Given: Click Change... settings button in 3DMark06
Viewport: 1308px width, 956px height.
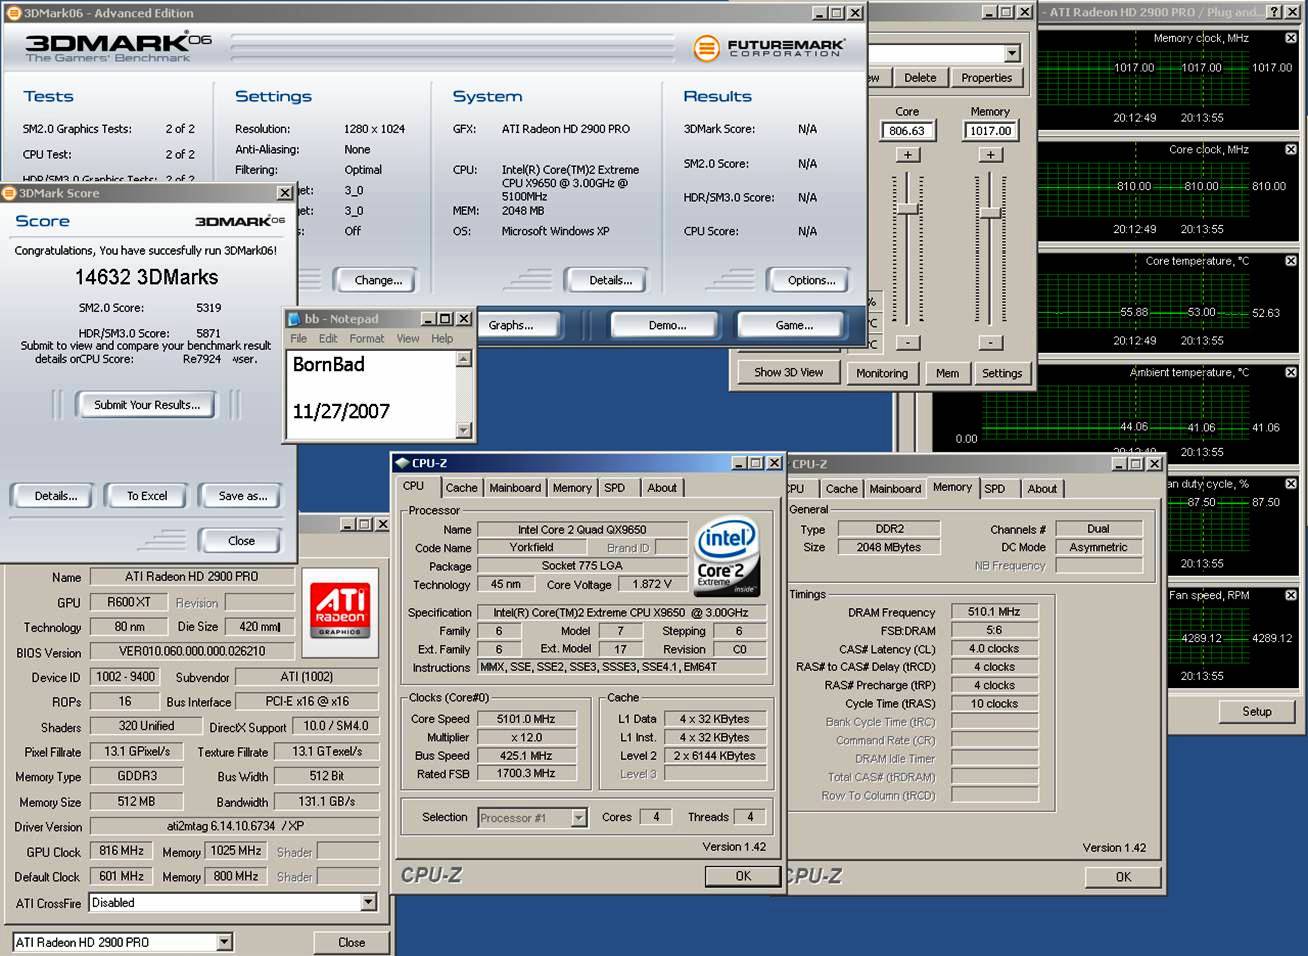Looking at the screenshot, I should (x=378, y=281).
